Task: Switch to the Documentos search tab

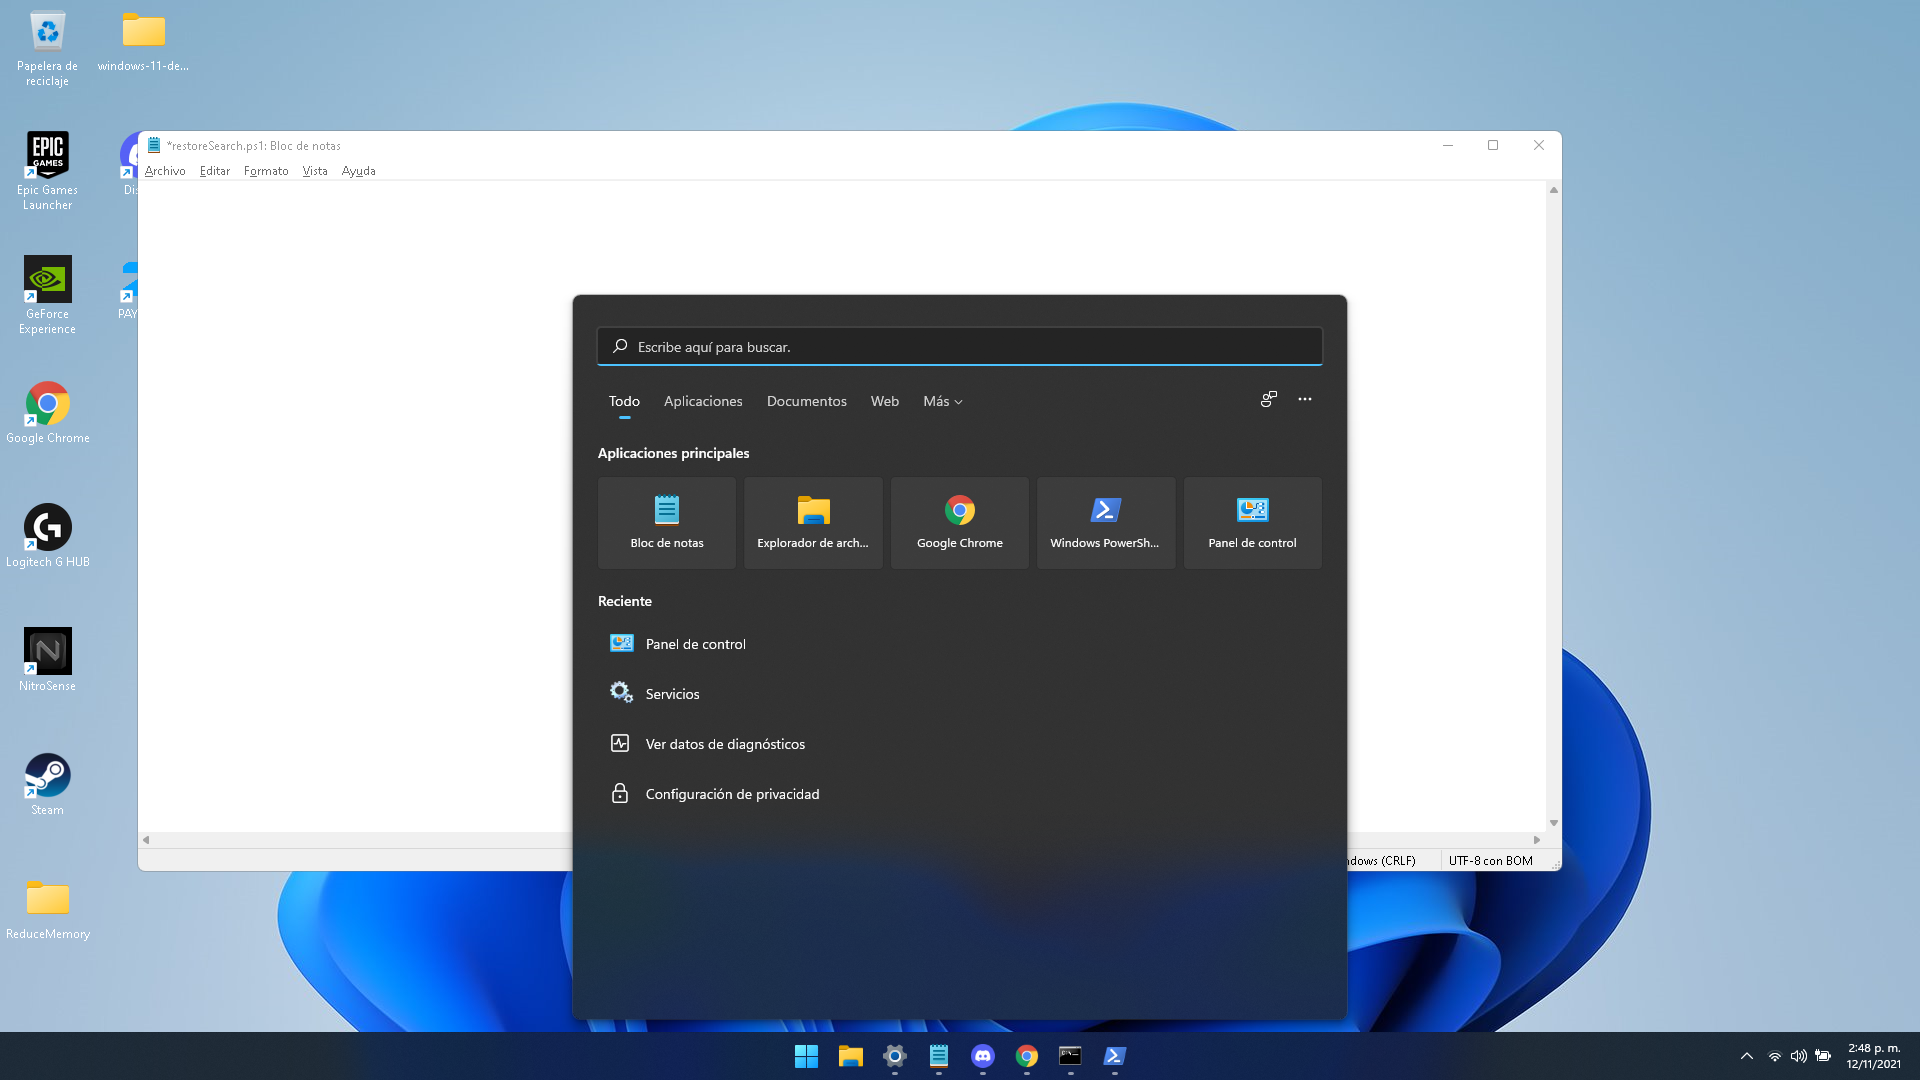Action: click(x=806, y=401)
